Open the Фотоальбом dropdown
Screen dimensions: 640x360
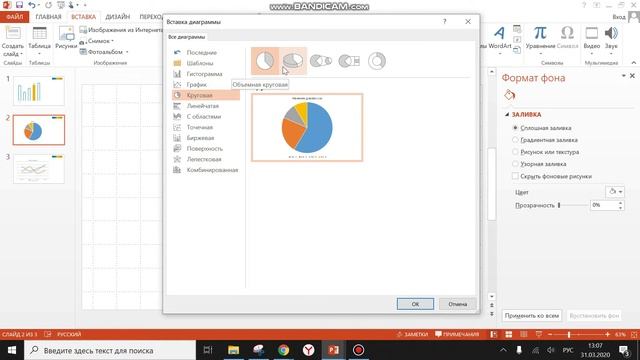(104, 52)
